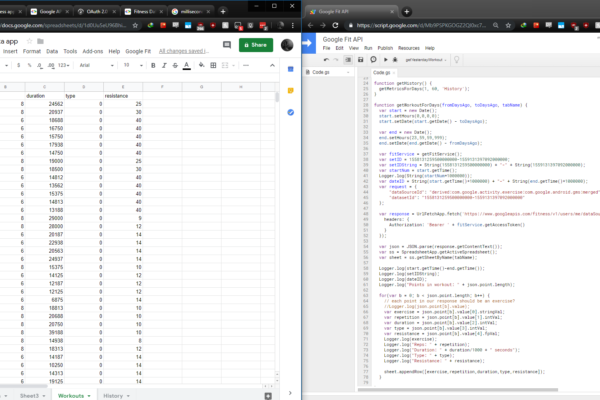The image size is (600, 400).
Task: Select the duration column header cell
Action: [x=44, y=96]
